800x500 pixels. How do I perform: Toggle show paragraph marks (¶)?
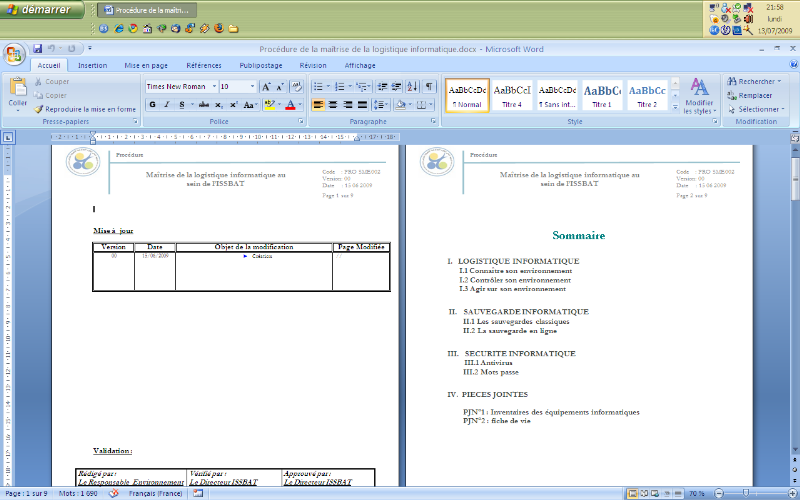click(429, 87)
